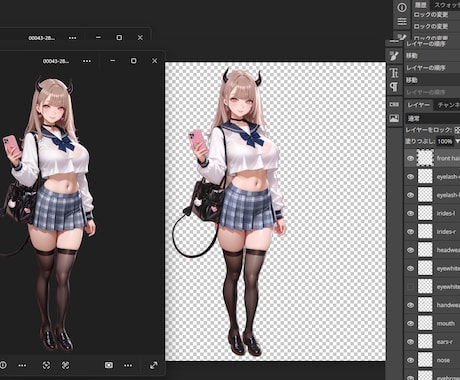Select the handwear layer name

(448, 305)
